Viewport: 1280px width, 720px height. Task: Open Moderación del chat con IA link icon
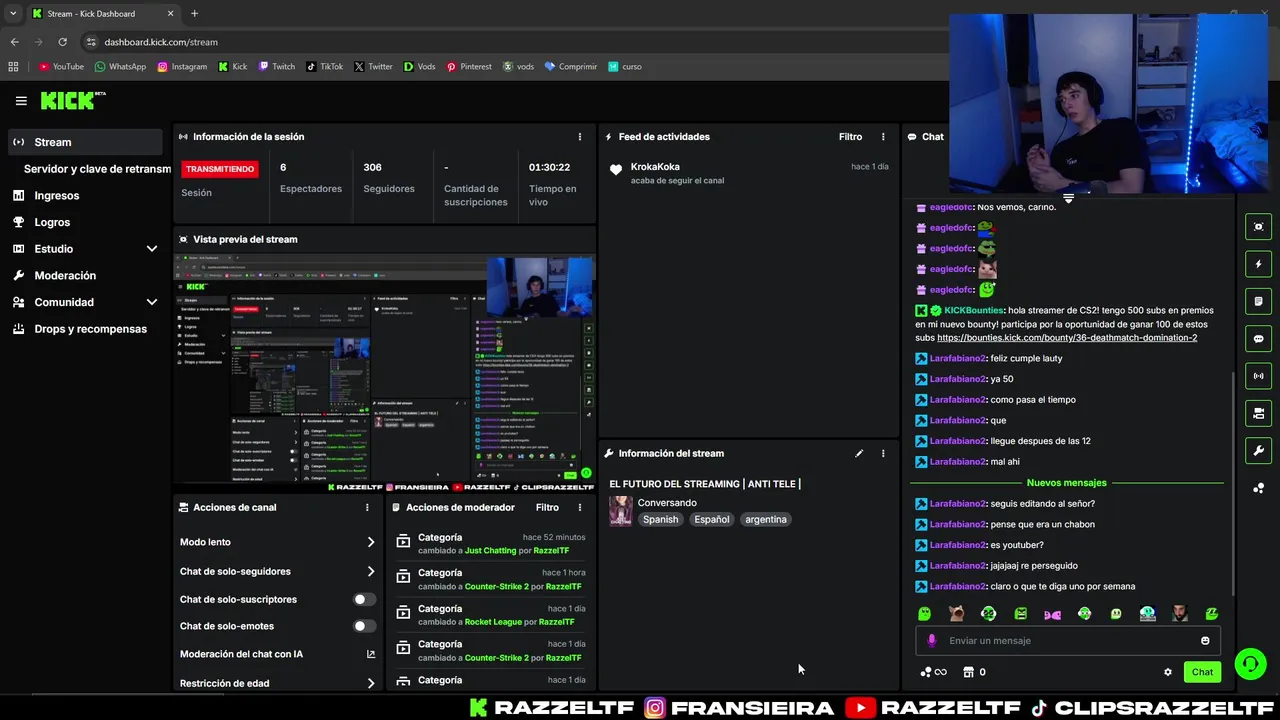click(371, 654)
